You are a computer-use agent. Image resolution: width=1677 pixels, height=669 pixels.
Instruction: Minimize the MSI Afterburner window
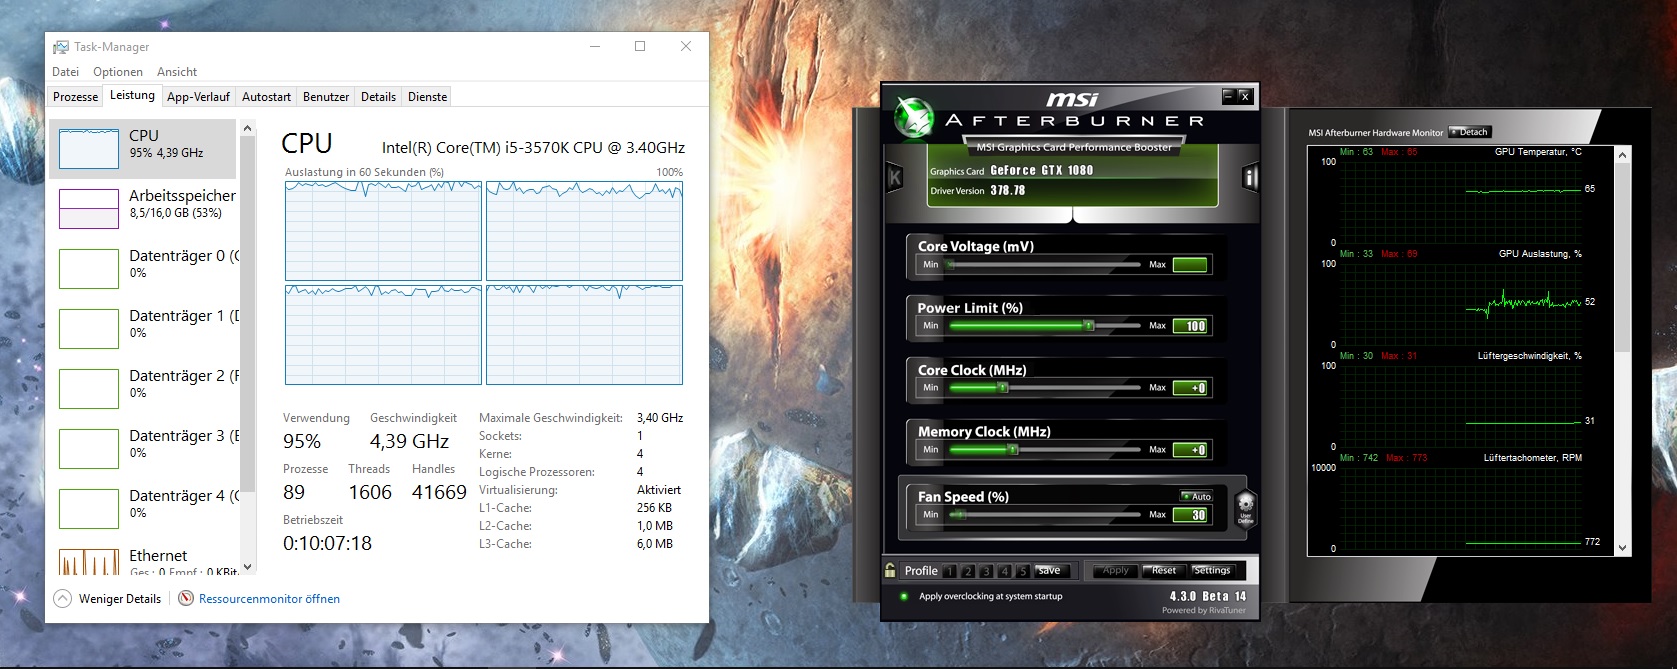tap(1229, 96)
